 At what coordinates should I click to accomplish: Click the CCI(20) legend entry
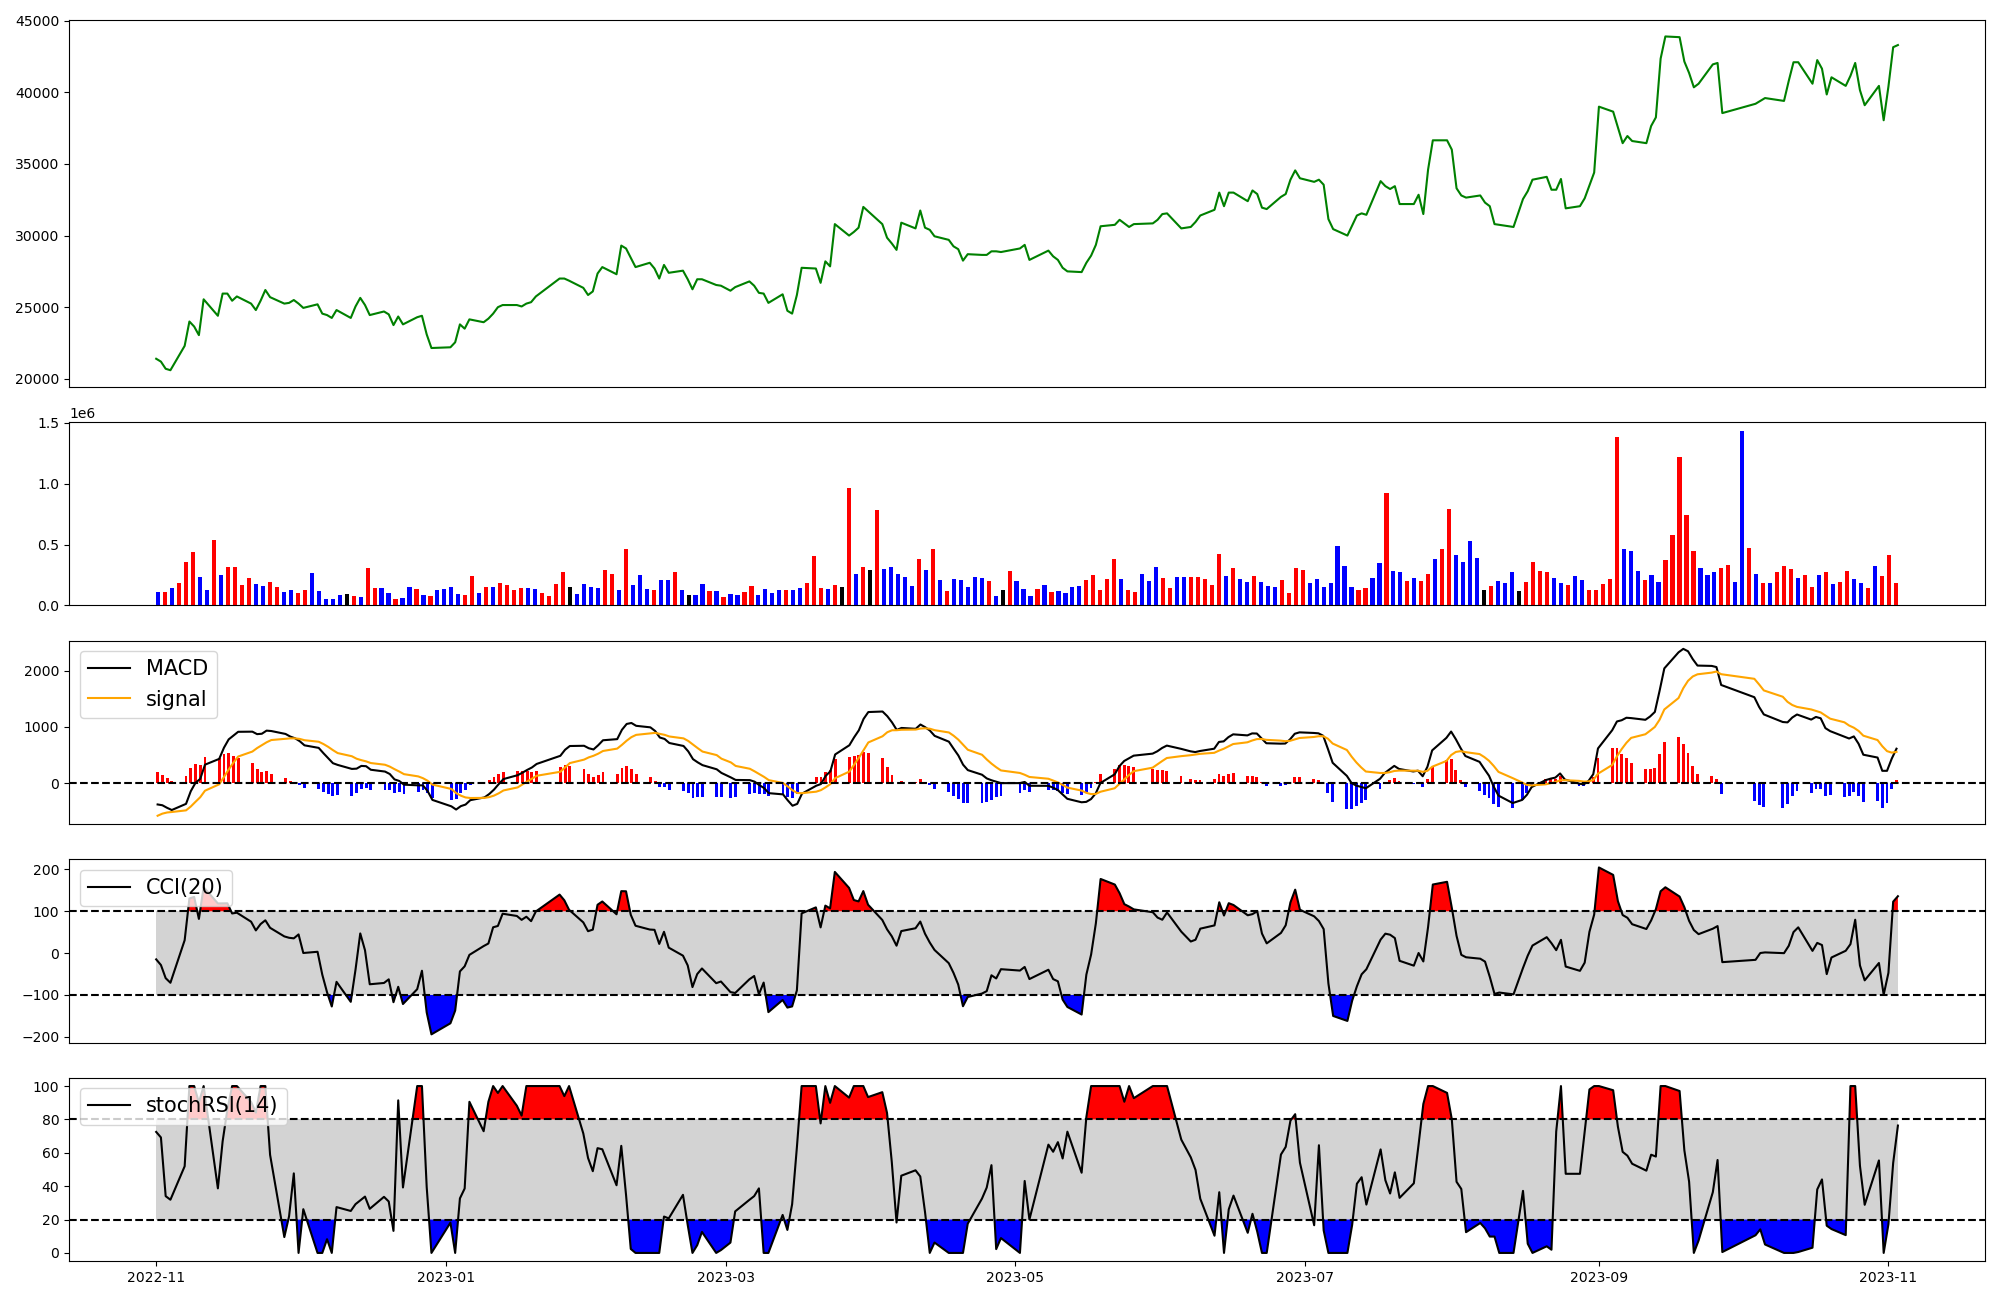click(183, 887)
